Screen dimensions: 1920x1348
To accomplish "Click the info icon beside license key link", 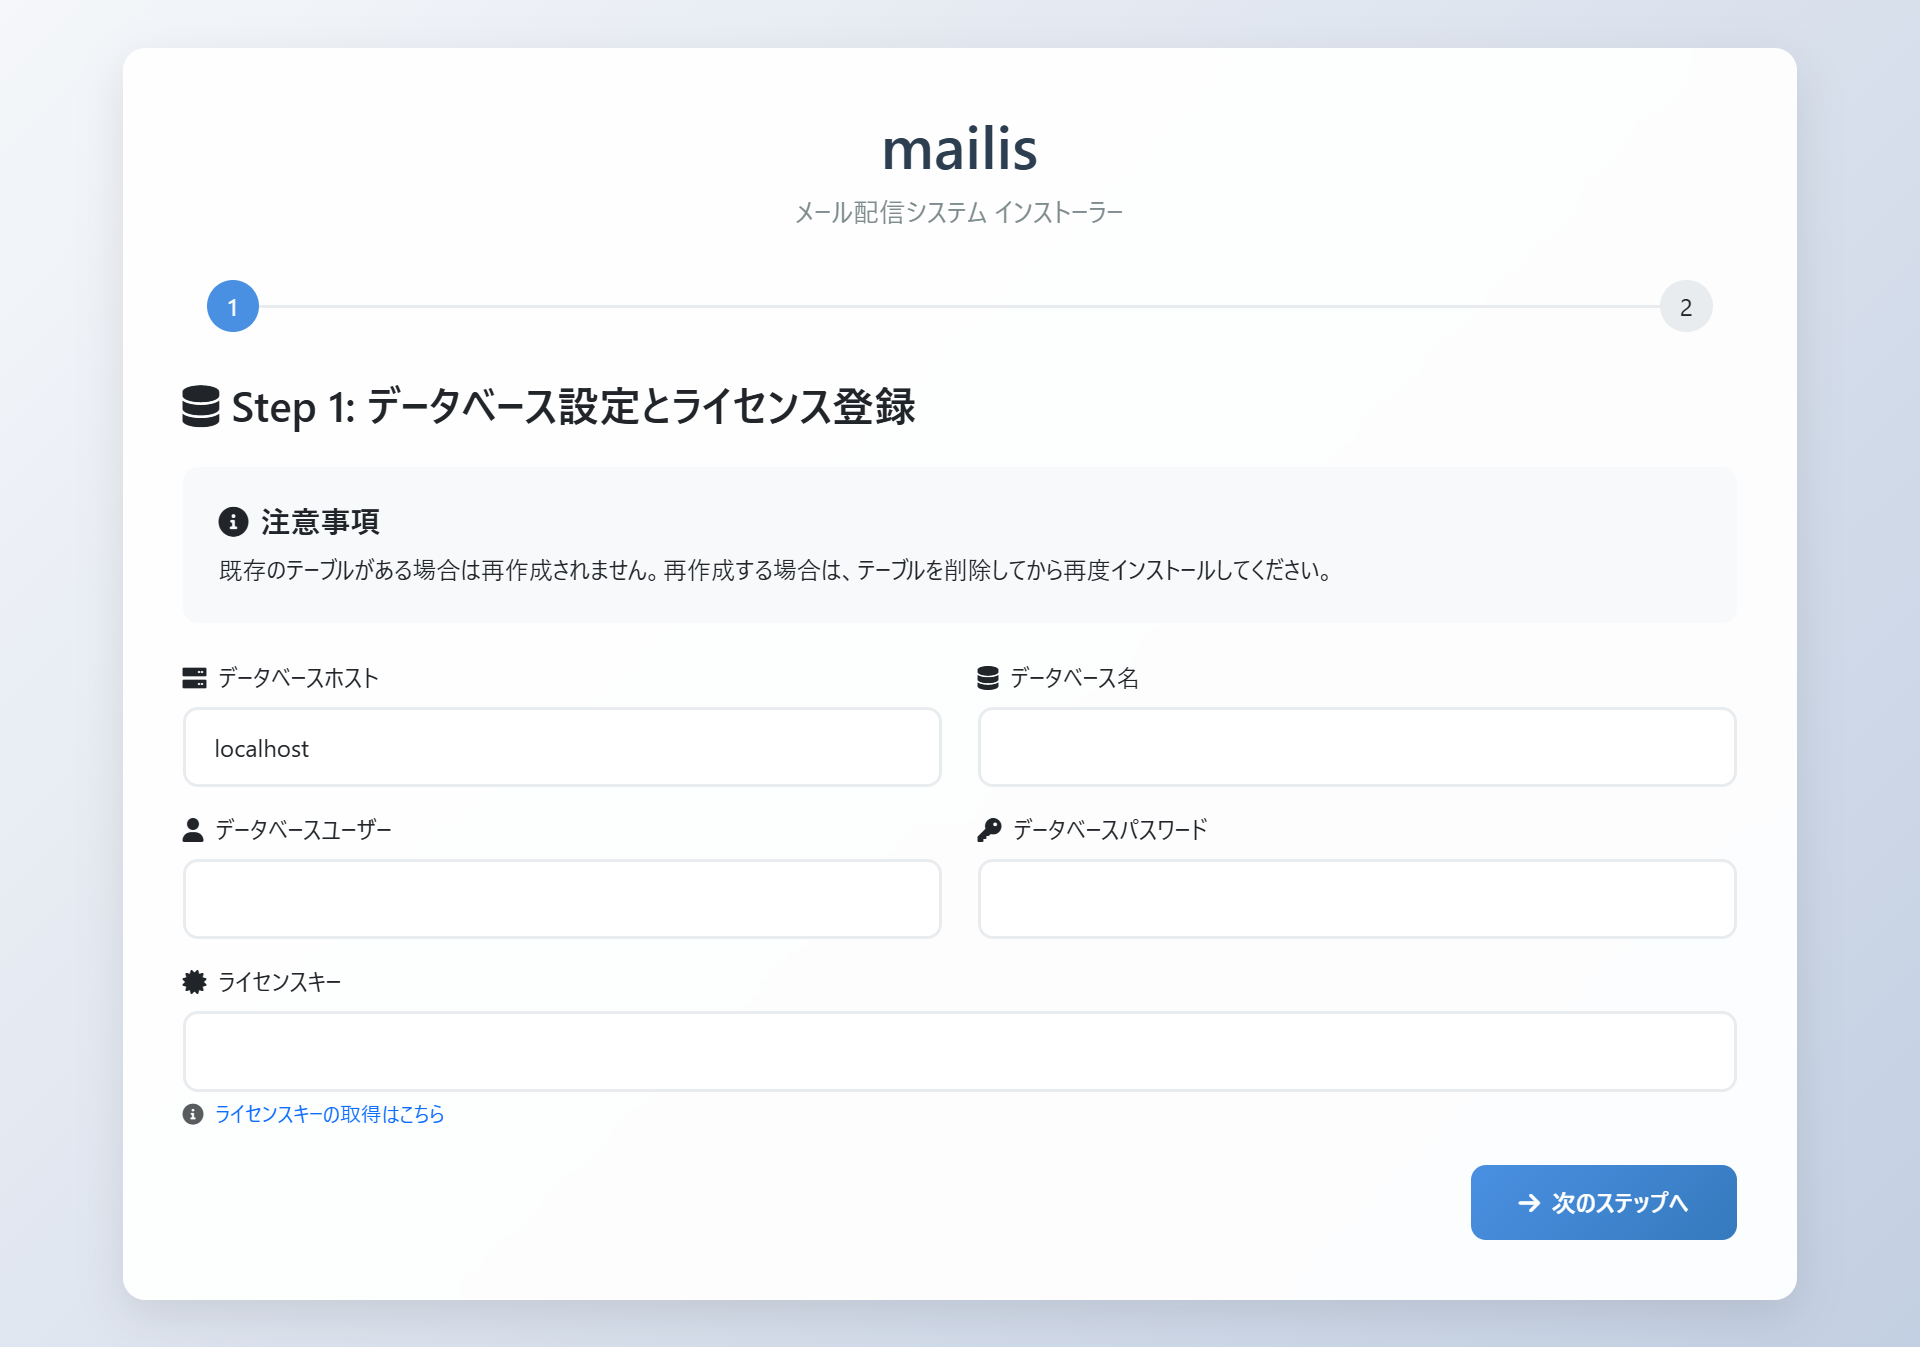I will tap(193, 1114).
